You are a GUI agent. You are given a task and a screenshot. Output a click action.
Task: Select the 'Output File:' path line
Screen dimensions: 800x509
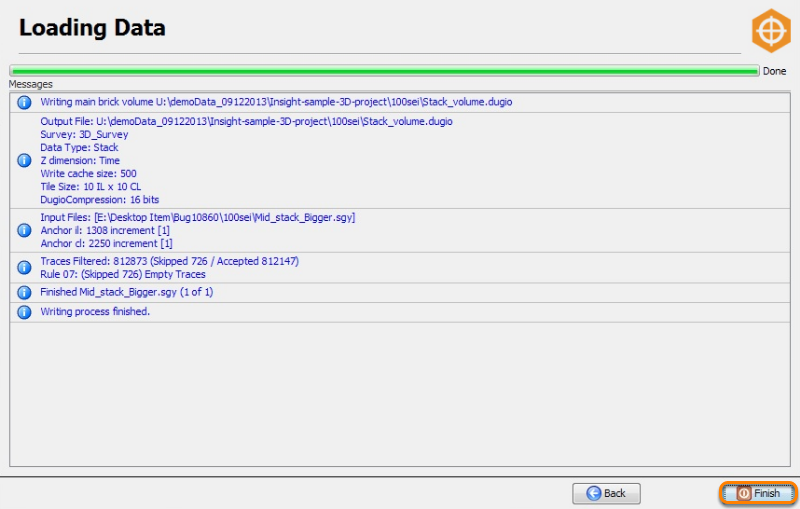pyautogui.click(x=246, y=121)
